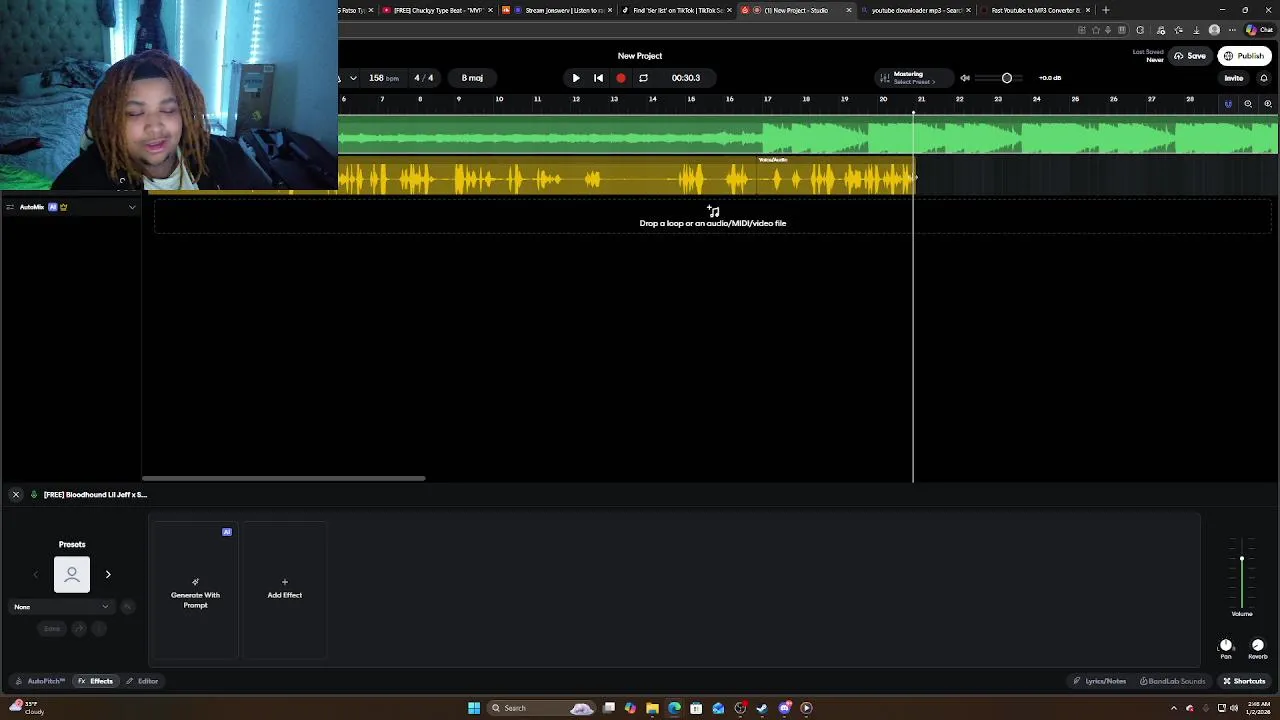The image size is (1280, 720).
Task: Expand the metronome options chevron
Action: pyautogui.click(x=353, y=78)
